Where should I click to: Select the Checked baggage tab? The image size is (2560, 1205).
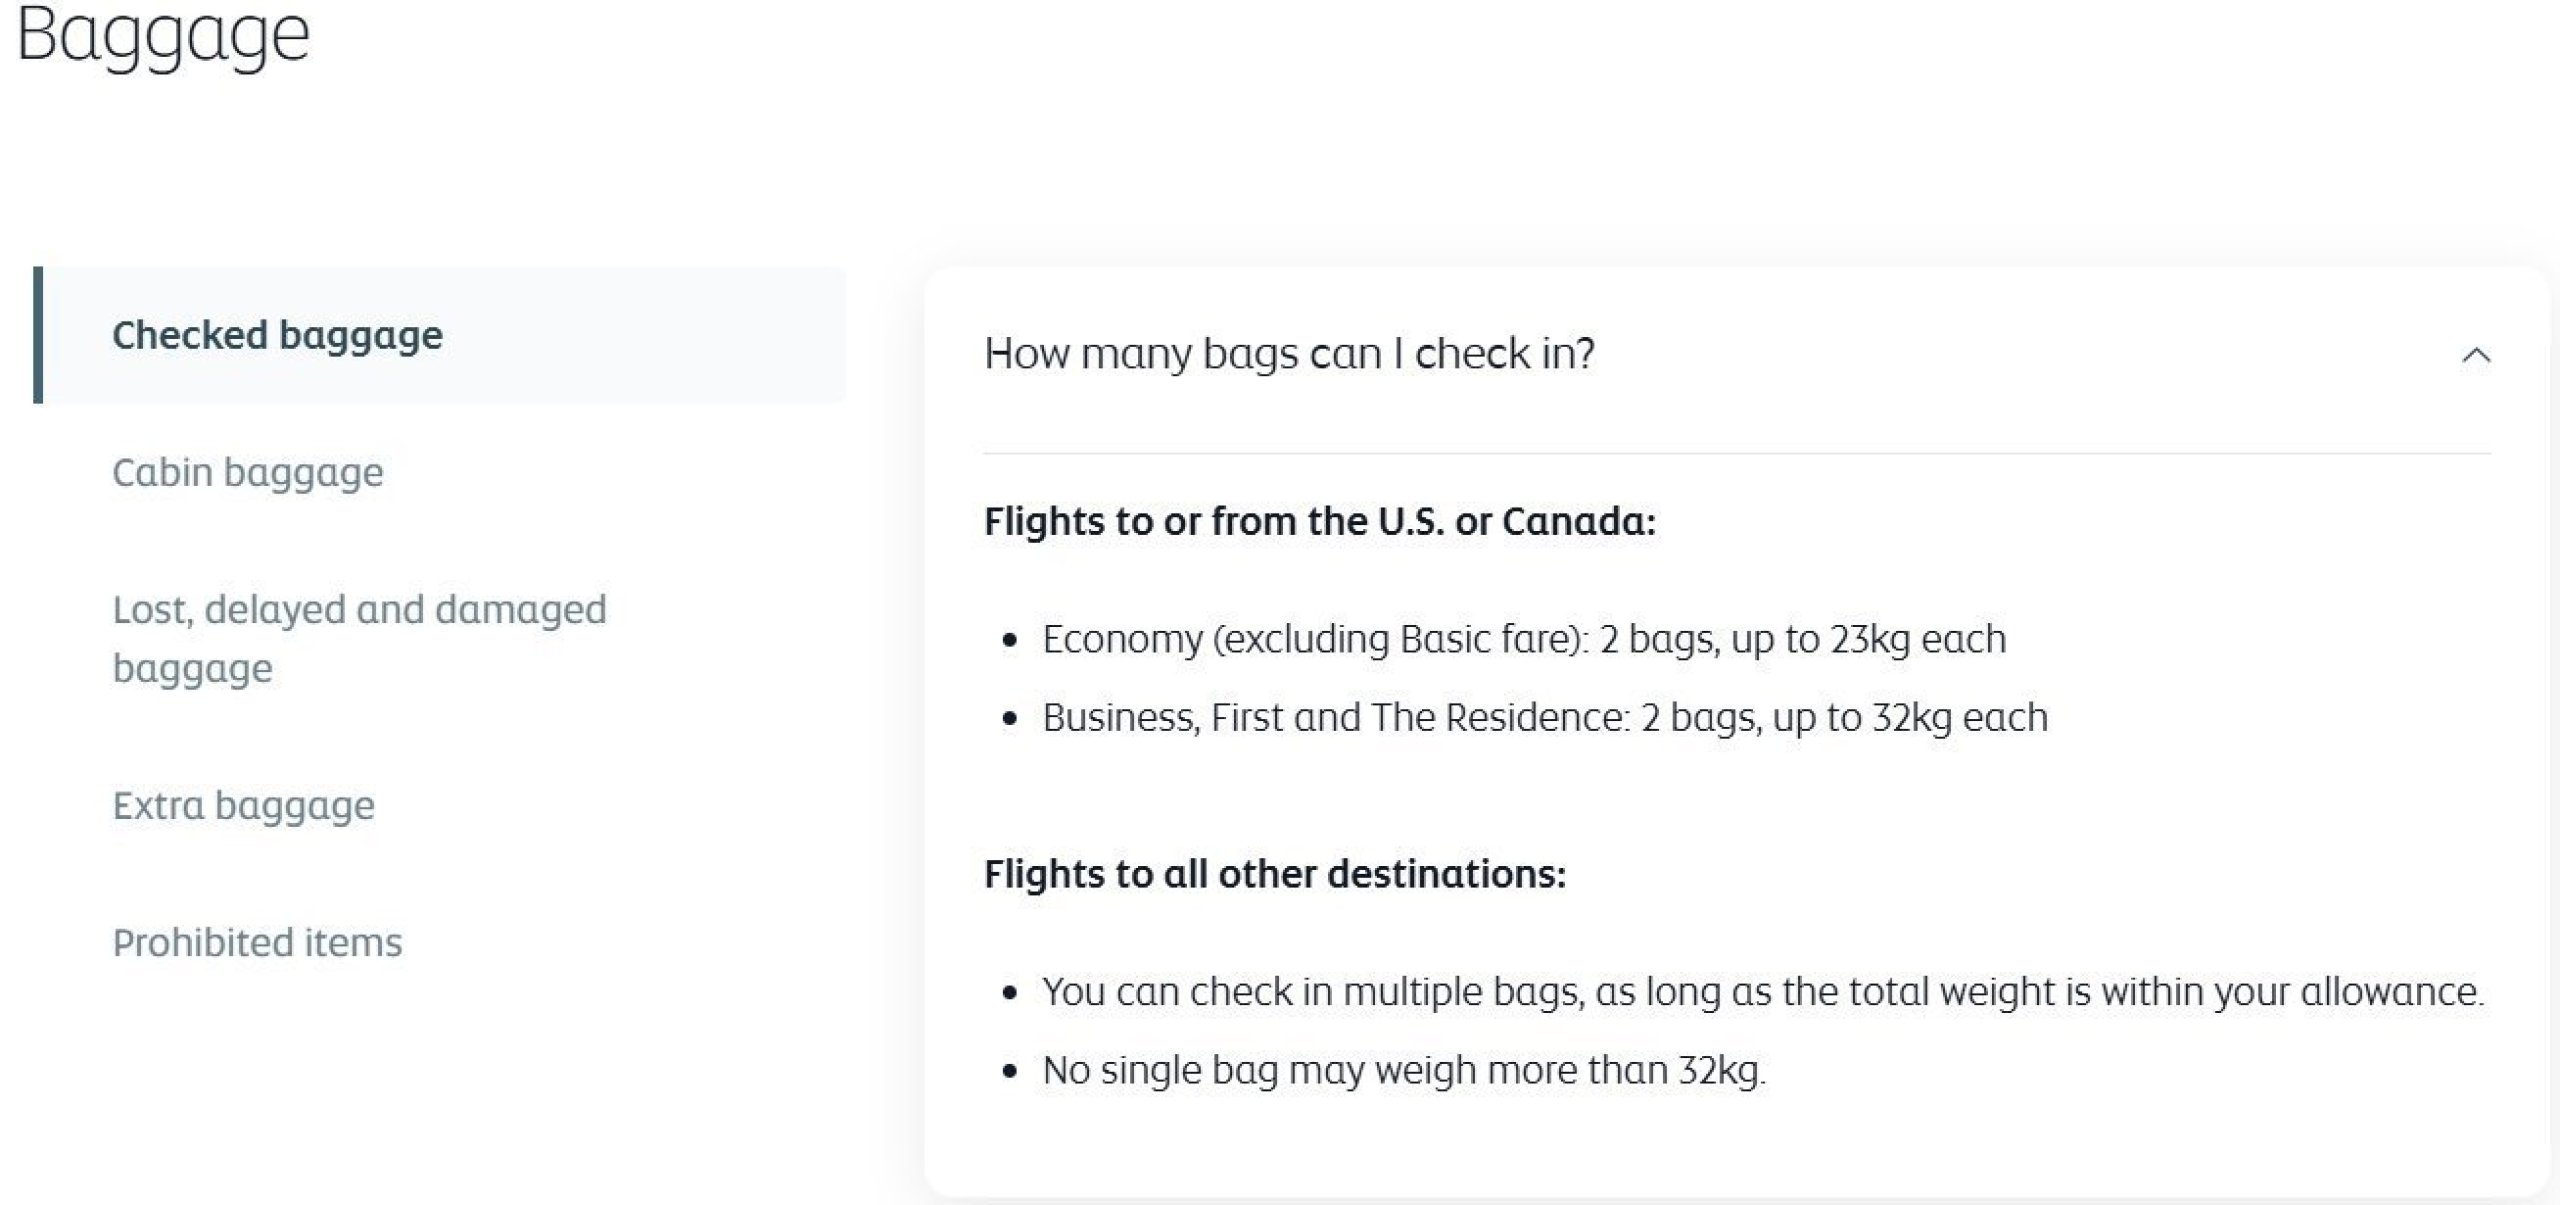click(277, 335)
